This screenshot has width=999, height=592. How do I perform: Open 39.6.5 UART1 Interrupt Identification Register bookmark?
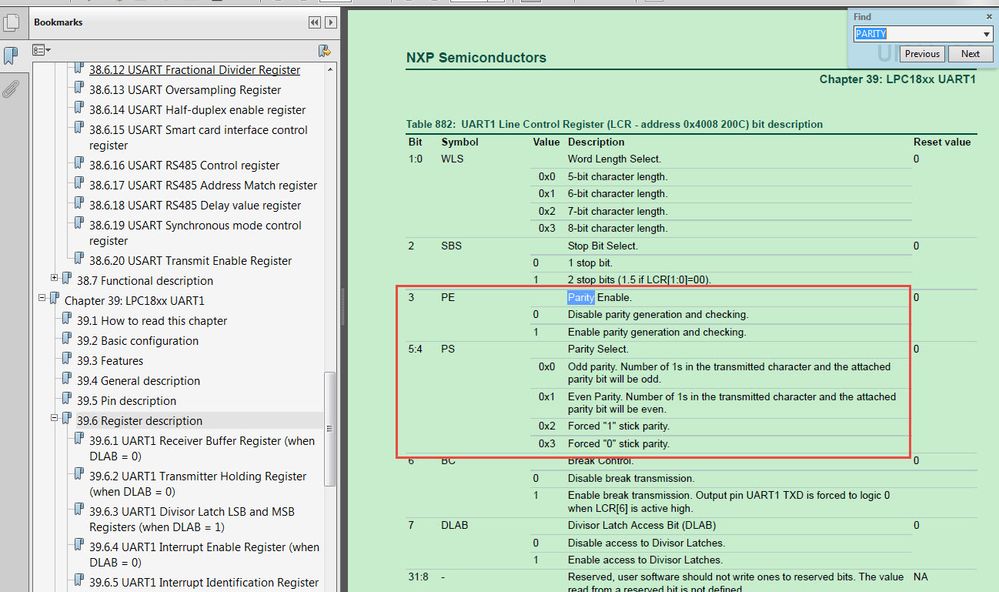tap(204, 582)
